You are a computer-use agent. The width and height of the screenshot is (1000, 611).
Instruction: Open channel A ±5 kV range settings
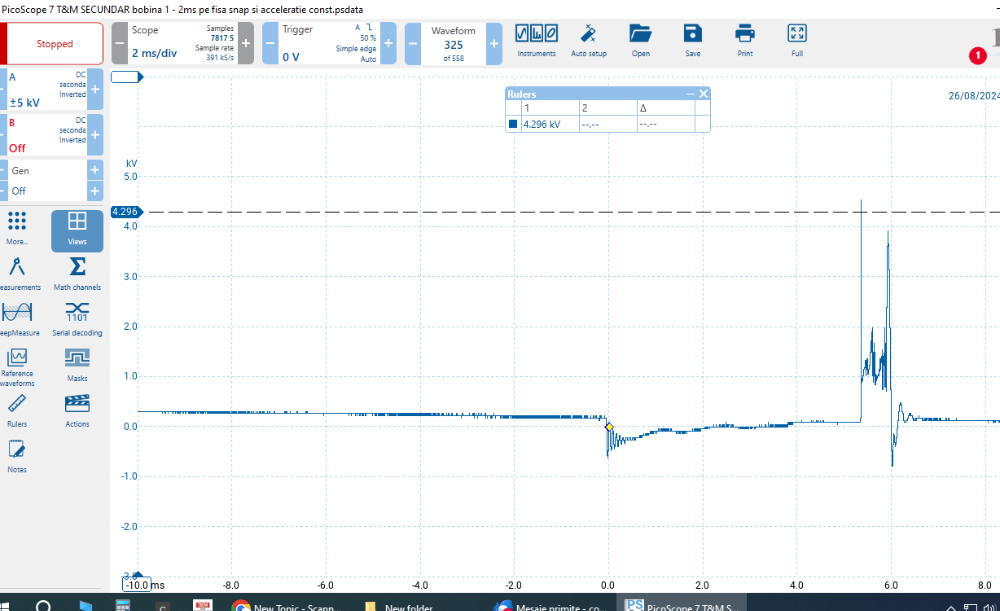click(46, 90)
